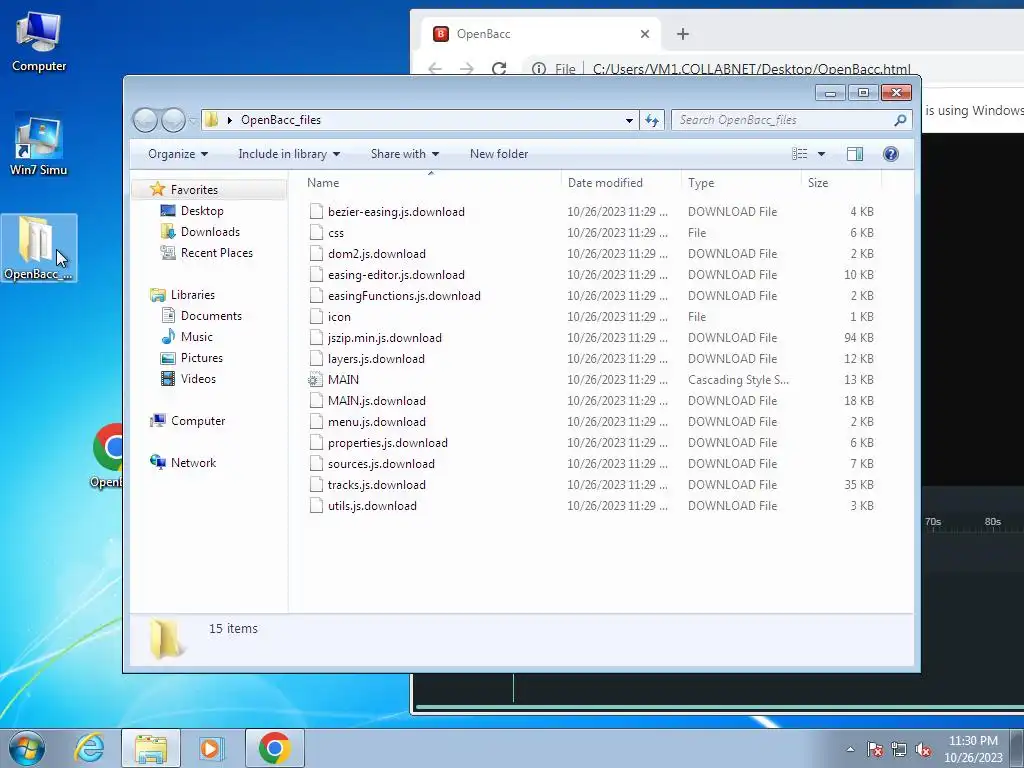Click the search magnifier icon in Explorer

coord(900,120)
